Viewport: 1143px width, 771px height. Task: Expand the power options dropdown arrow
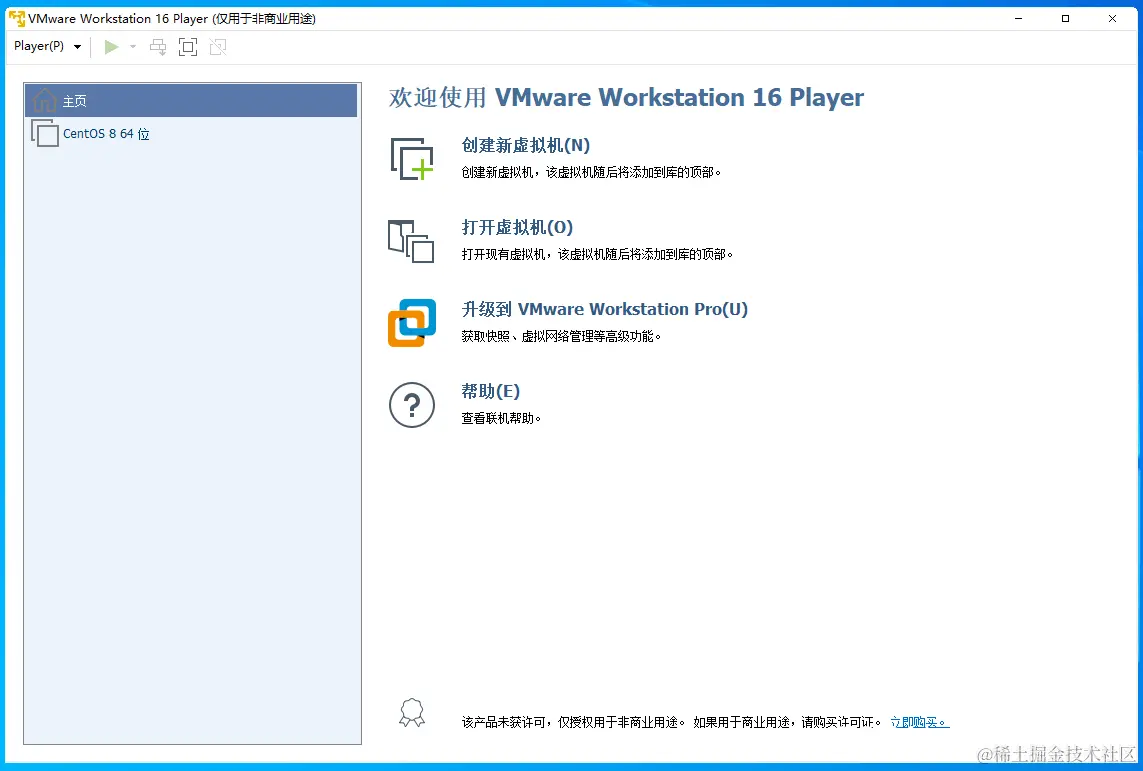(133, 47)
